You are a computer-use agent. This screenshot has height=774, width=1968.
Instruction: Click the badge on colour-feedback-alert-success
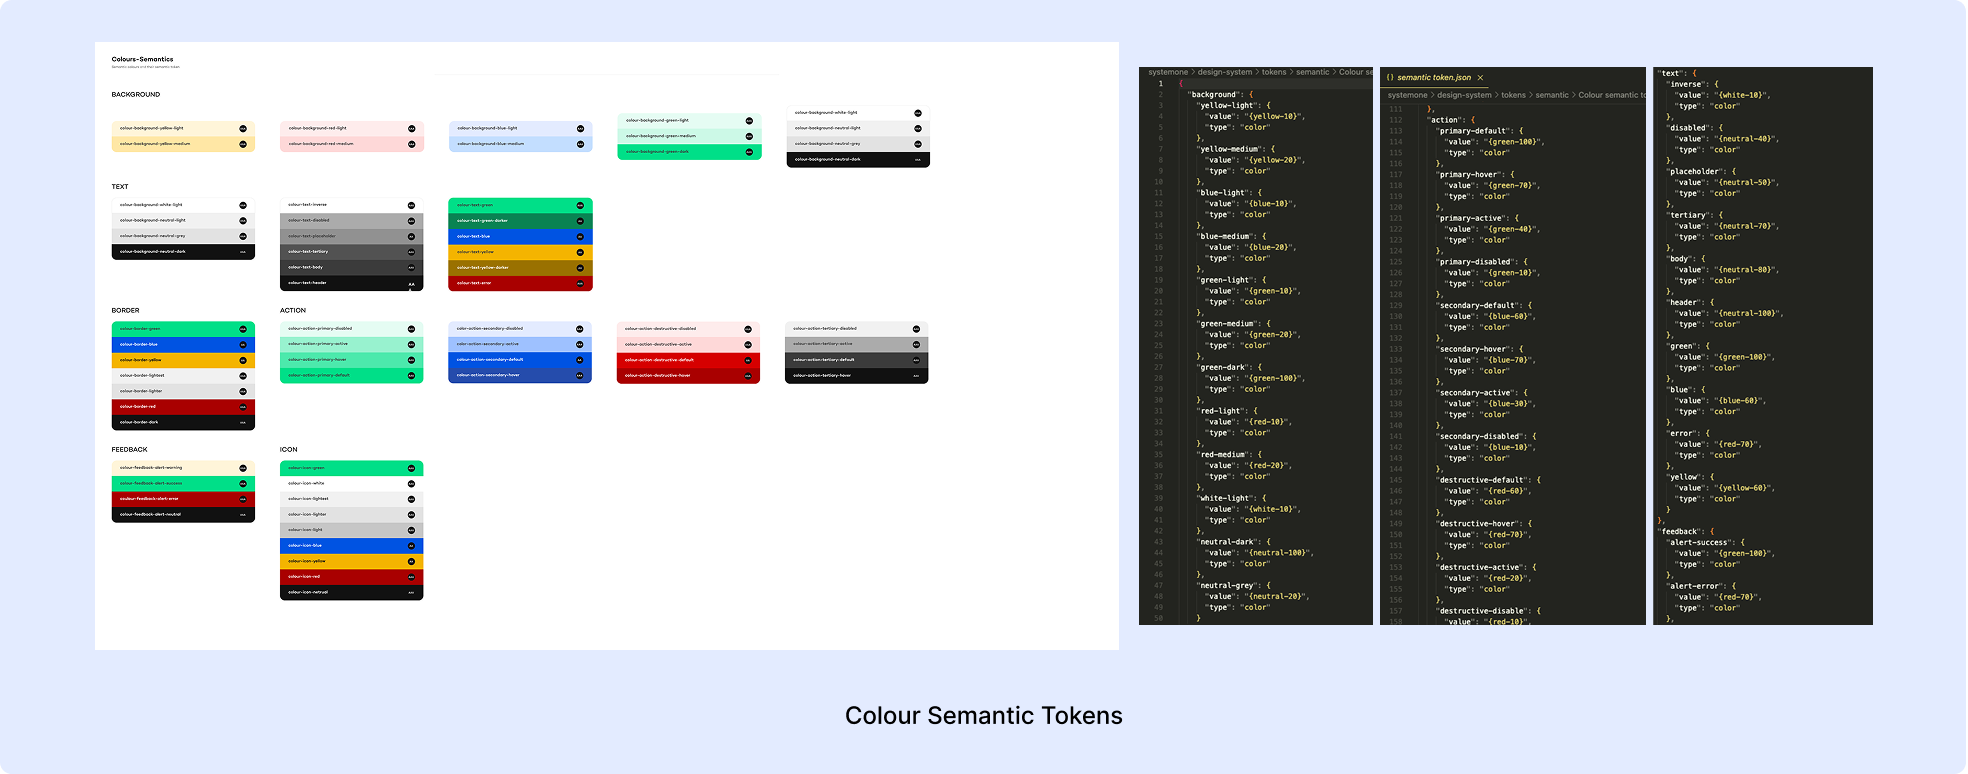point(243,483)
